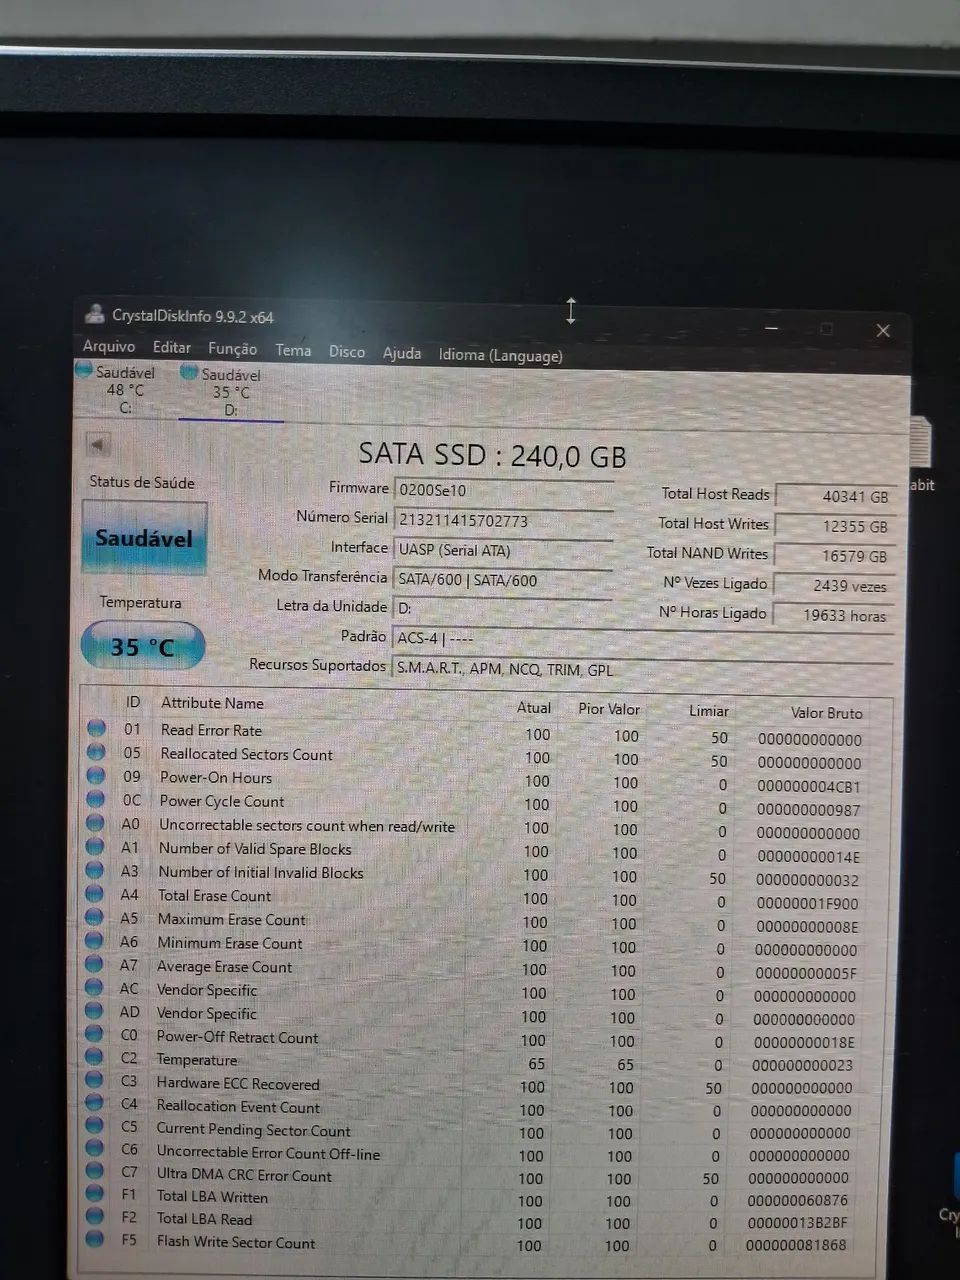Select raw value 000000004CB1 of Power-On Hours
The height and width of the screenshot is (1280, 960).
[x=808, y=786]
